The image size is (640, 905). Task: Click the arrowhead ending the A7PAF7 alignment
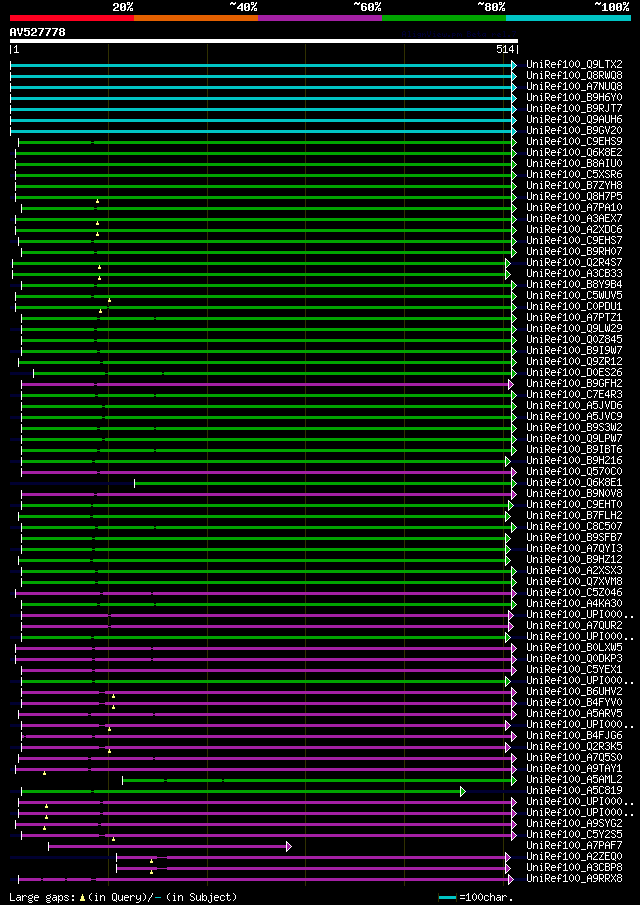pos(289,846)
